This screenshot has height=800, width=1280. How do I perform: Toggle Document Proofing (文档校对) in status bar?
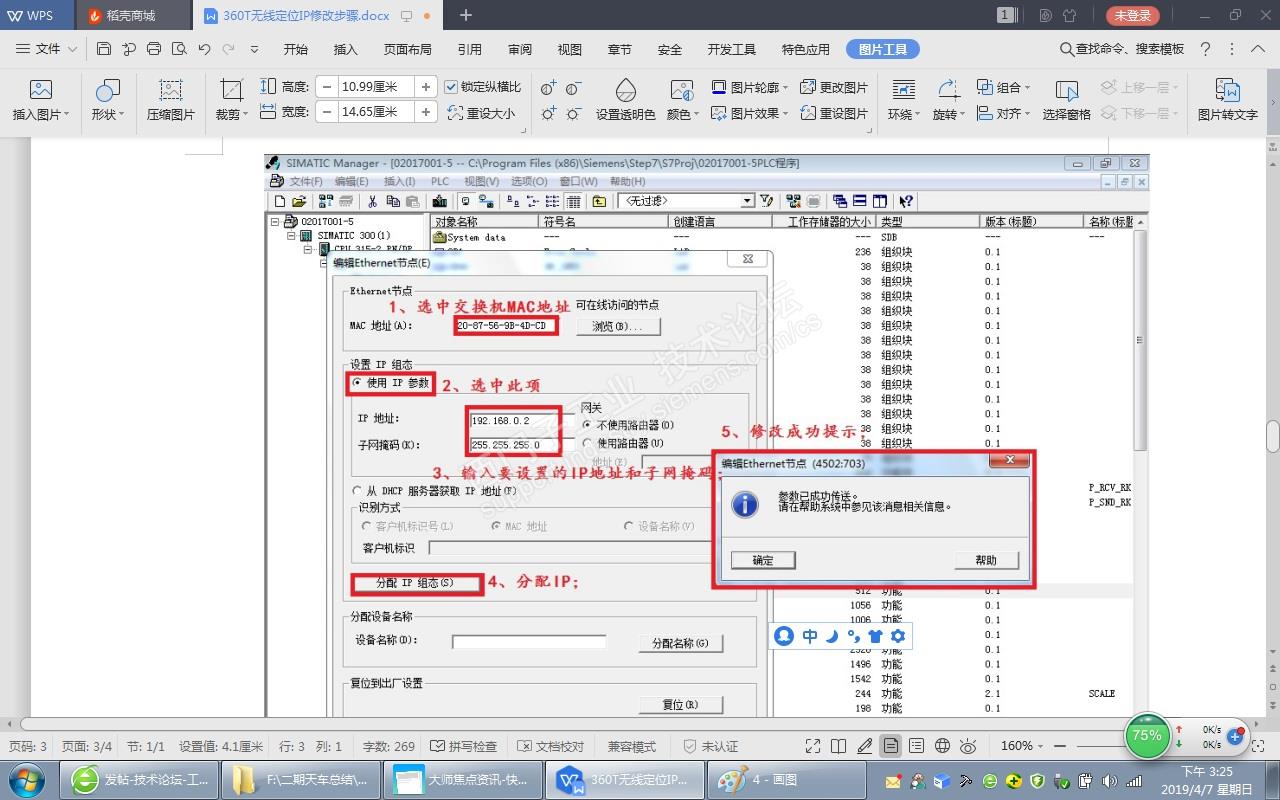tap(550, 746)
